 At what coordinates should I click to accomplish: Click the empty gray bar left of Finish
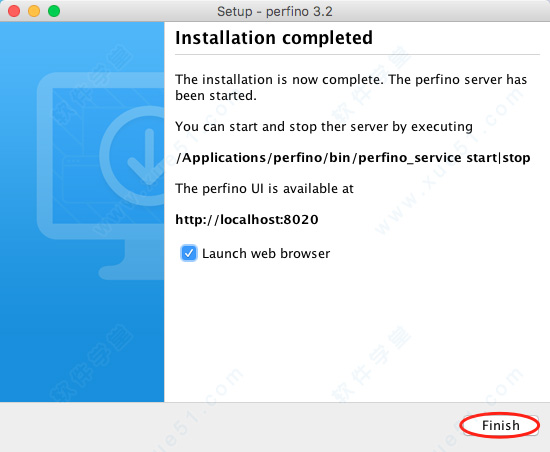click(228, 426)
